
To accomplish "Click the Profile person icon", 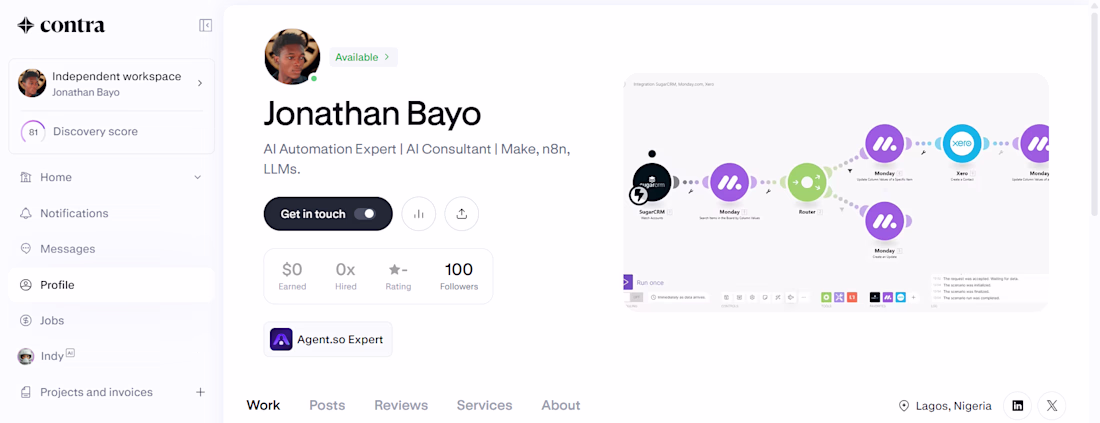I will pos(26,285).
